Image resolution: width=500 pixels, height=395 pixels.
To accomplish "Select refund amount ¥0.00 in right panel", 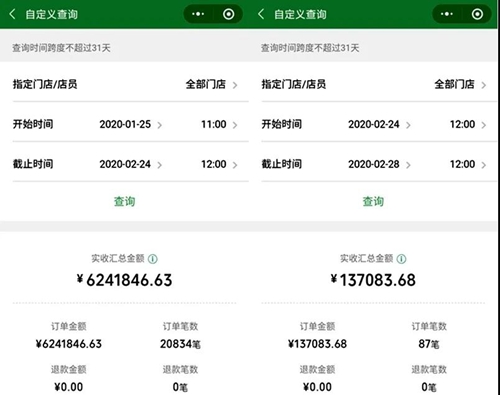I will 317,387.
